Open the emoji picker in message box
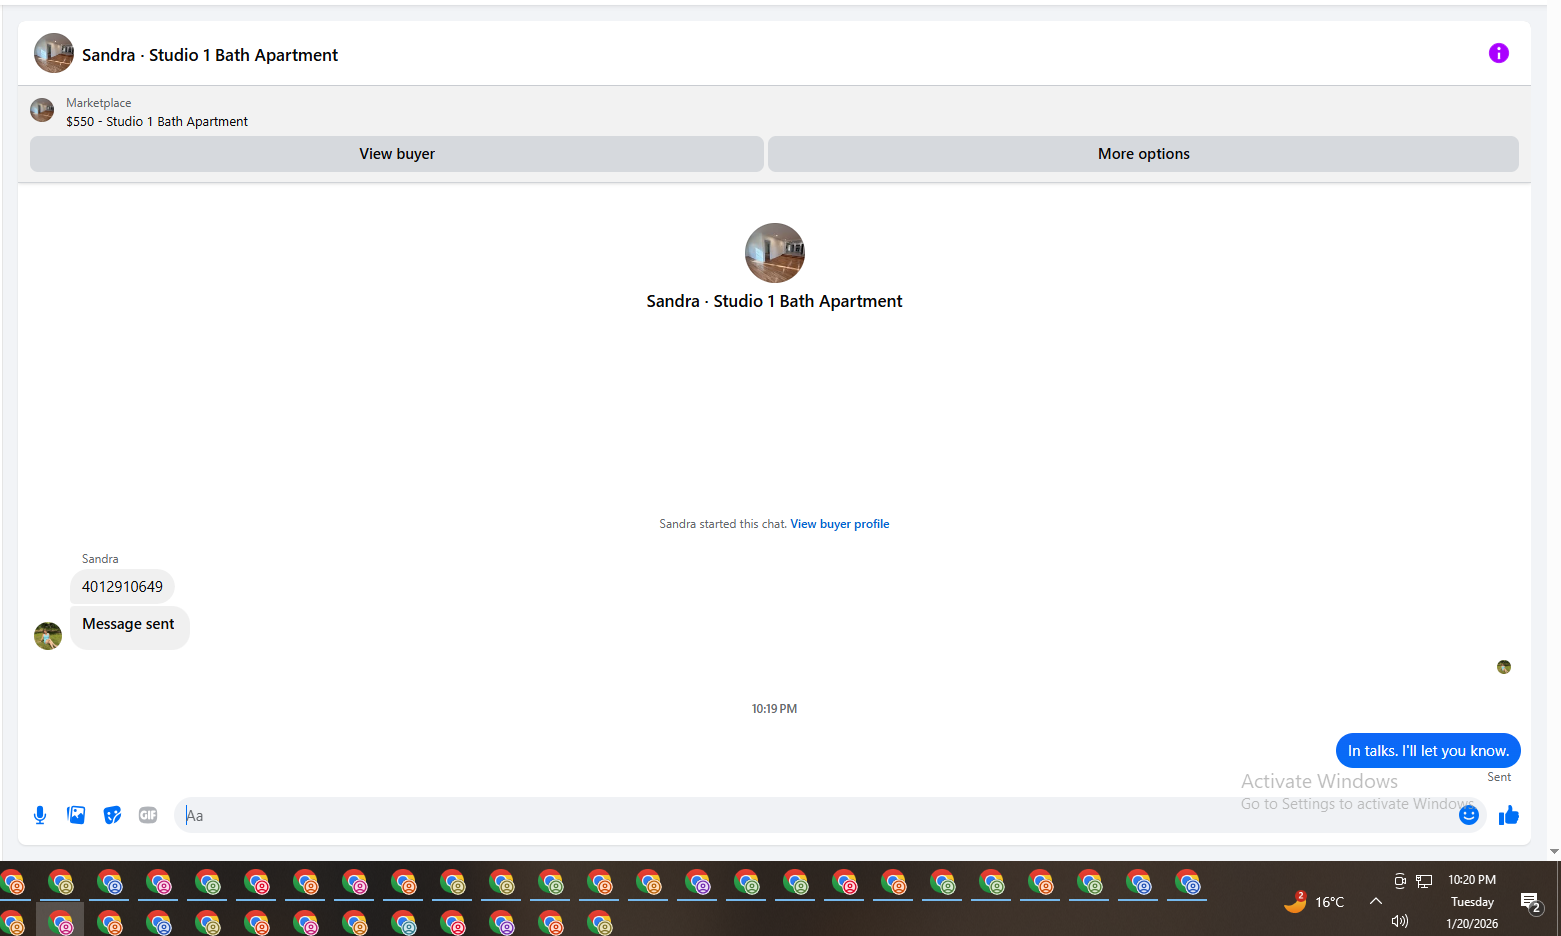This screenshot has width=1561, height=936. pos(1468,815)
